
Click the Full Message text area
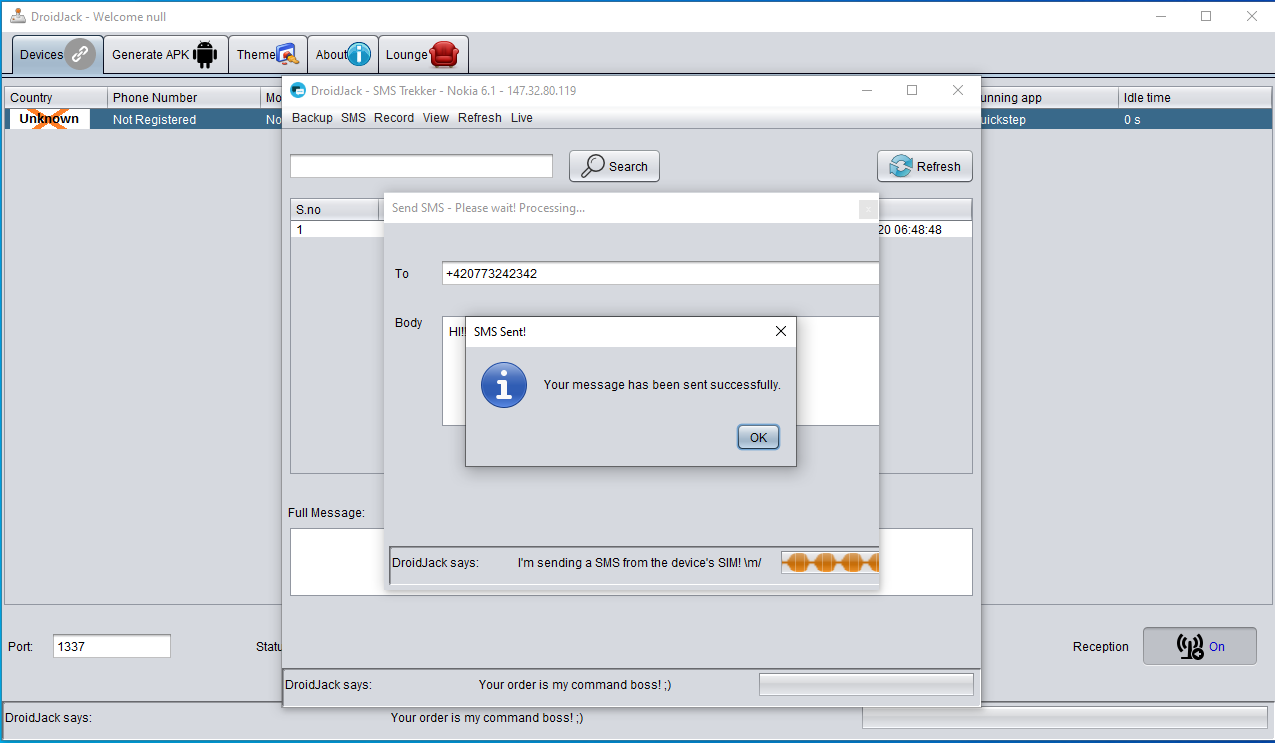click(x=631, y=562)
